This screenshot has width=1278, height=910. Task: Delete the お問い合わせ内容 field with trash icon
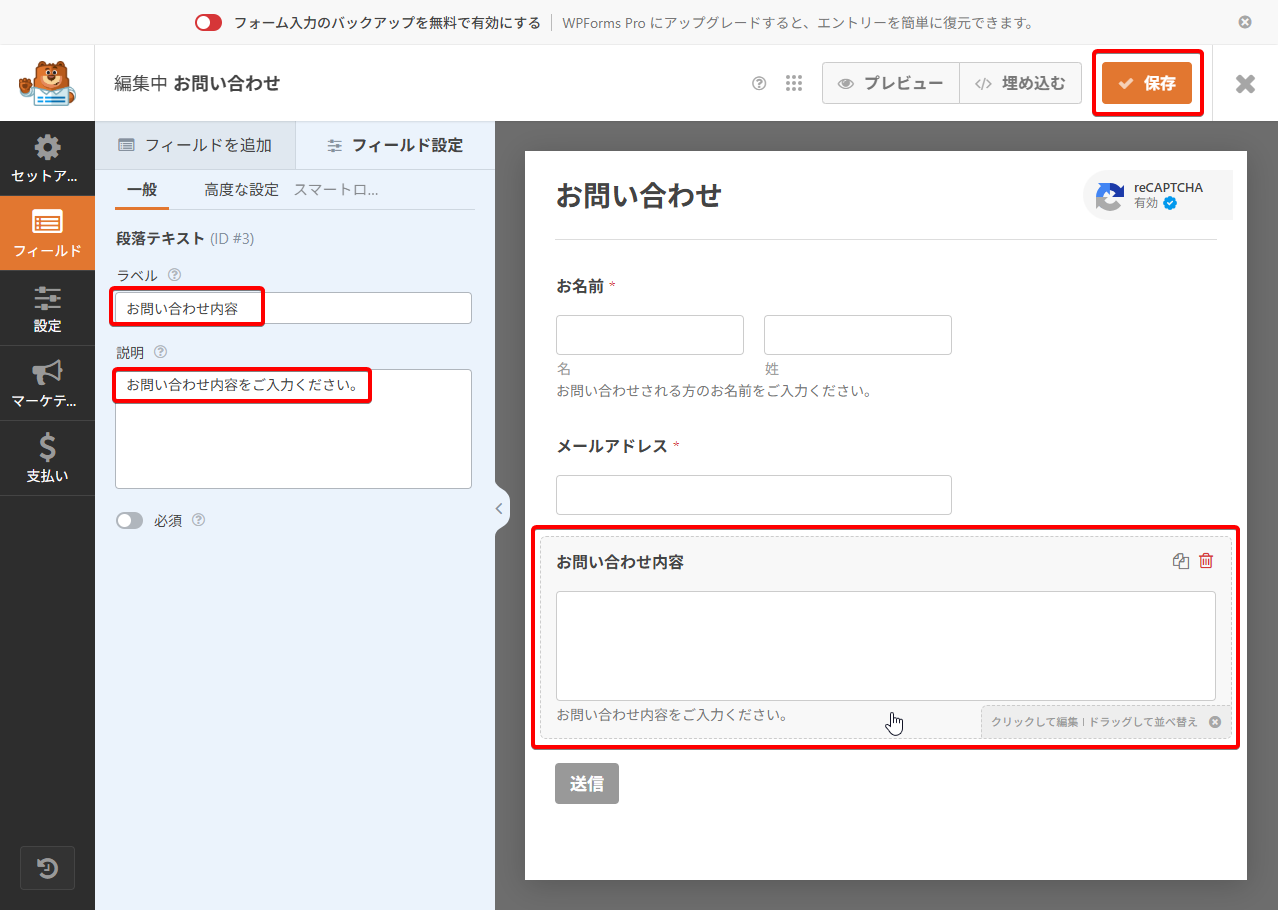click(x=1206, y=561)
